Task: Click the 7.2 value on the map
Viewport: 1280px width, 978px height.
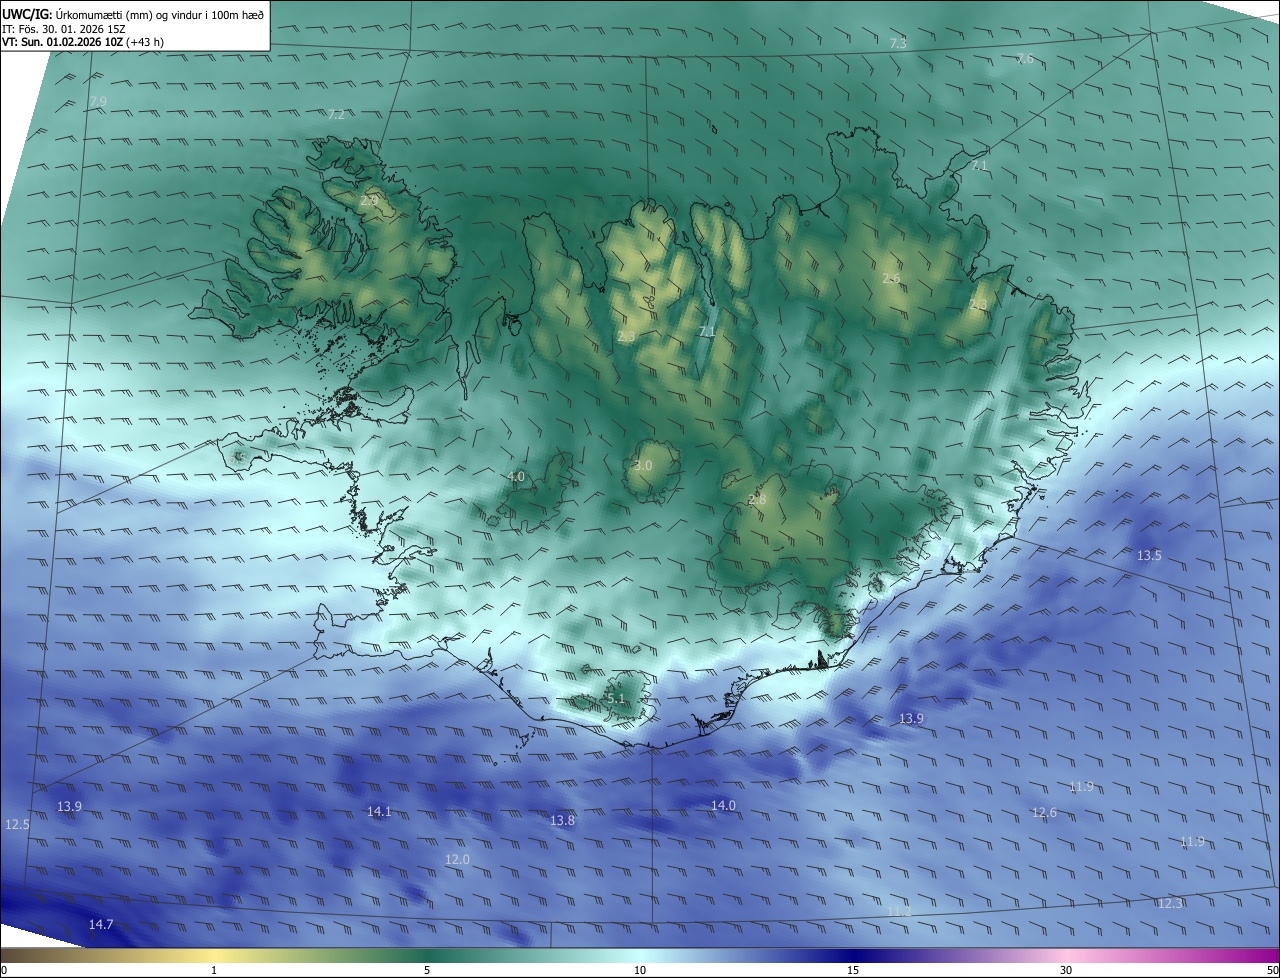Action: 336,115
